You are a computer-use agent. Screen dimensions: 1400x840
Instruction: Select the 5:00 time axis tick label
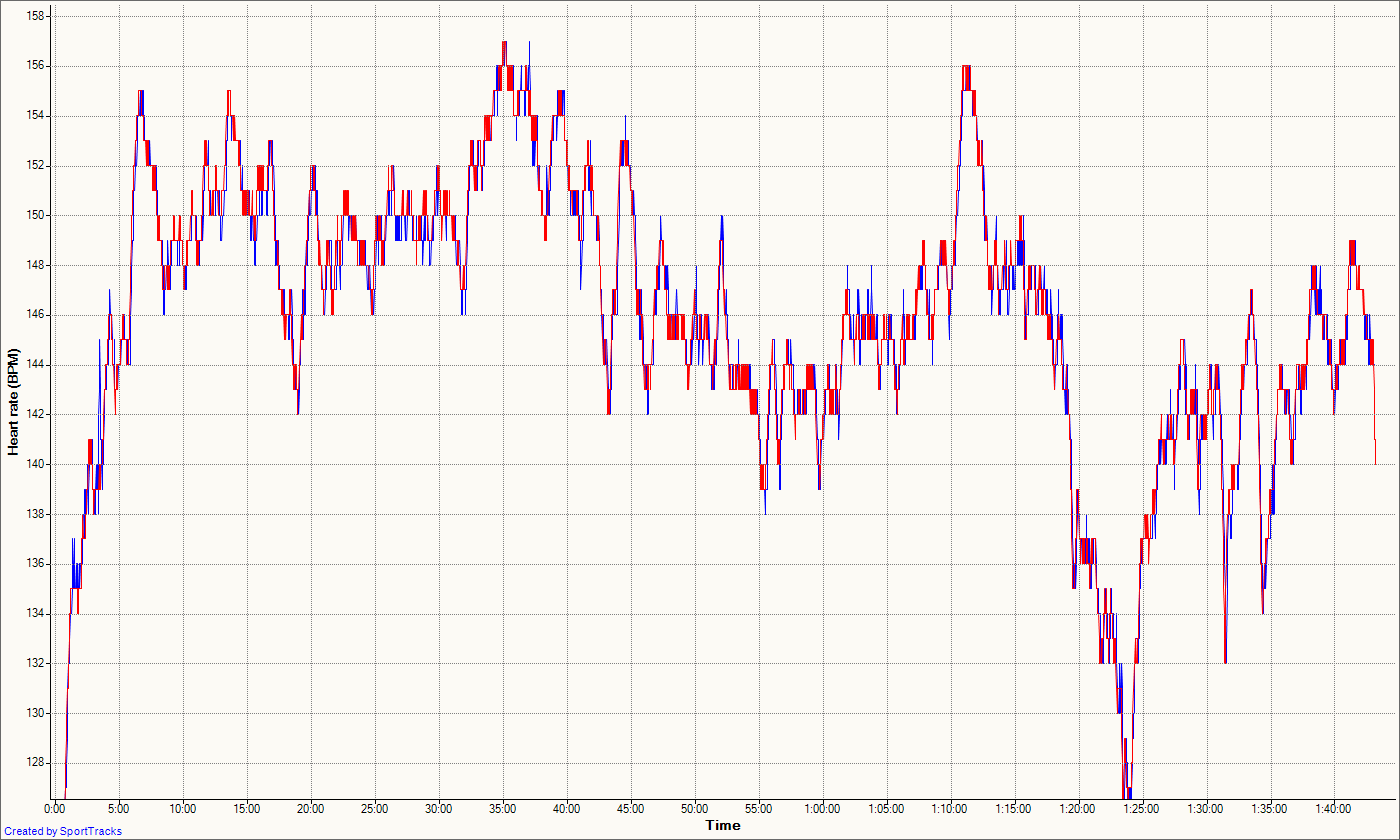tap(118, 808)
